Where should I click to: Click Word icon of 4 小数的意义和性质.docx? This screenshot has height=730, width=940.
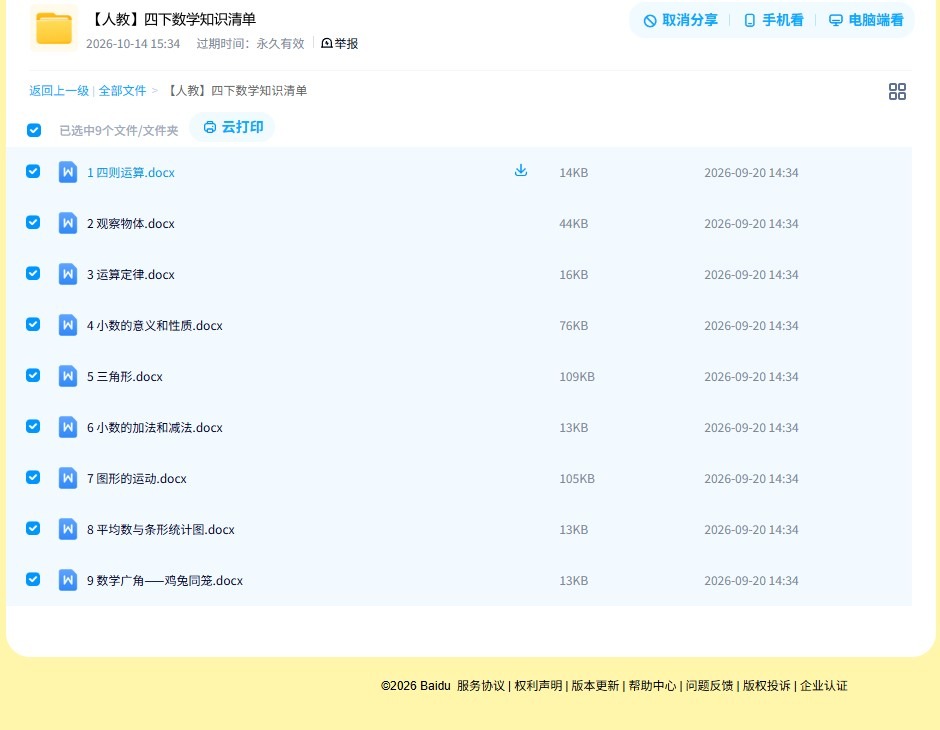tap(68, 325)
